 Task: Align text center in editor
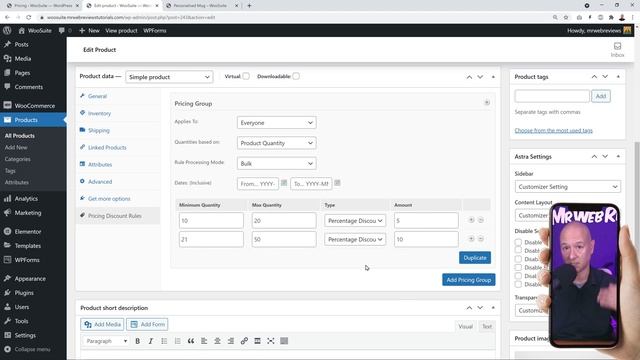click(217, 341)
